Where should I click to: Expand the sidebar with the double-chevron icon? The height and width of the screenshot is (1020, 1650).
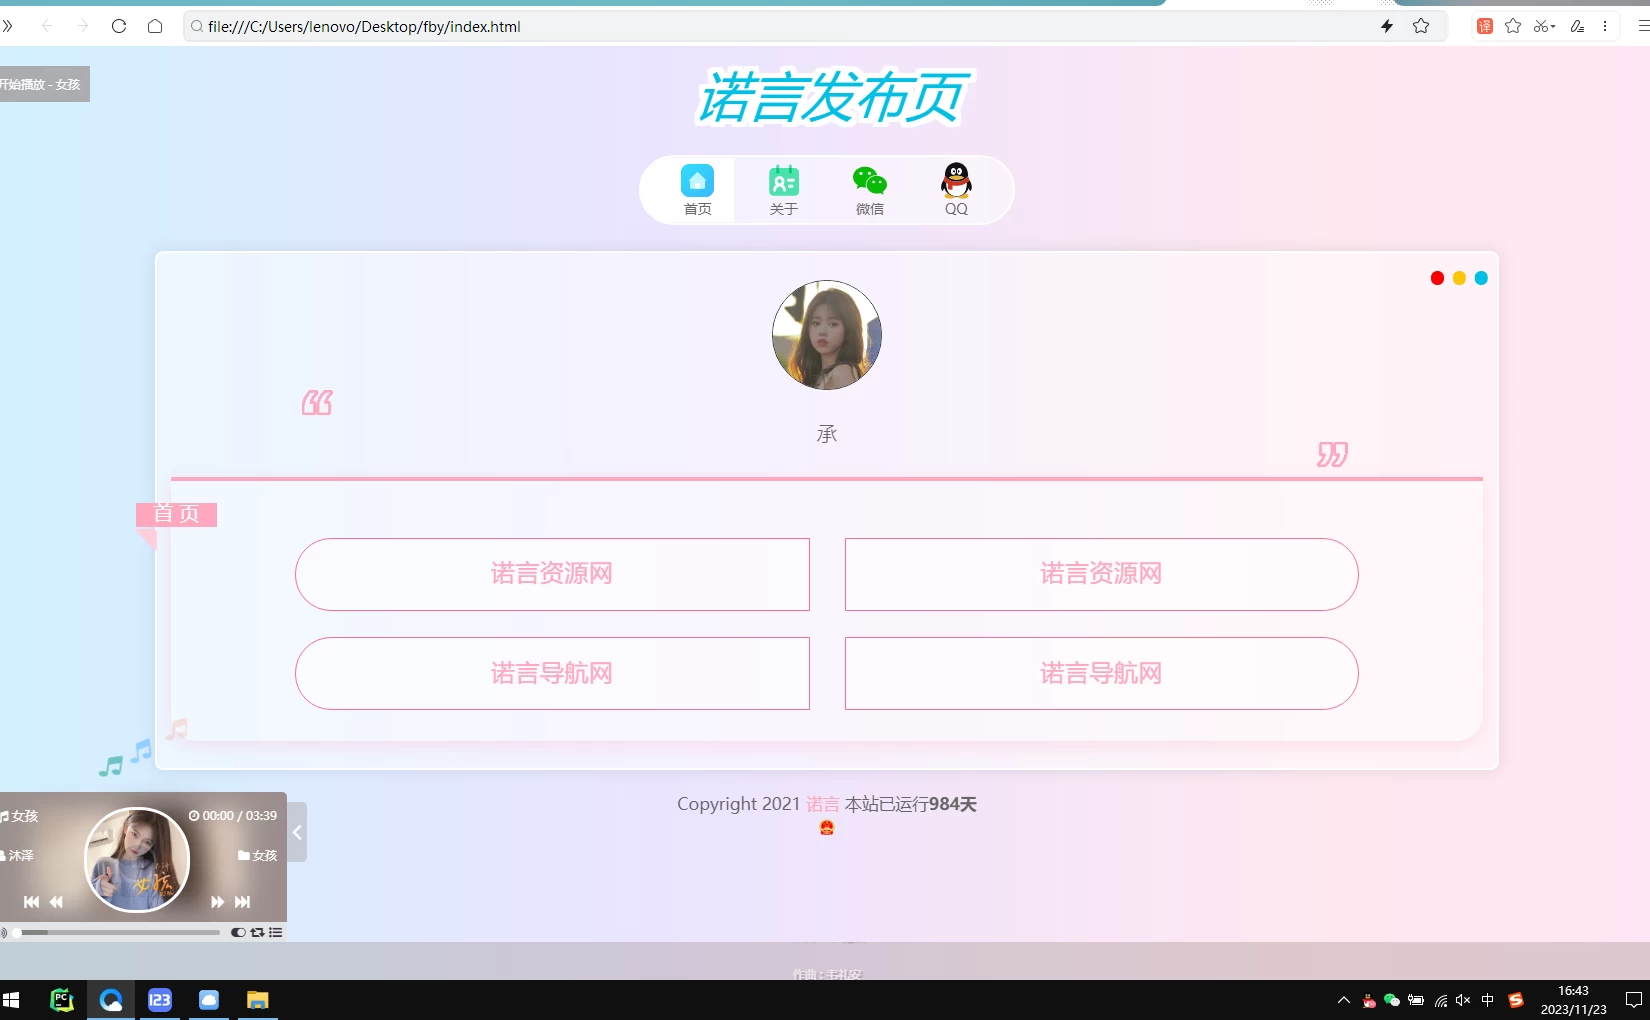coord(8,26)
